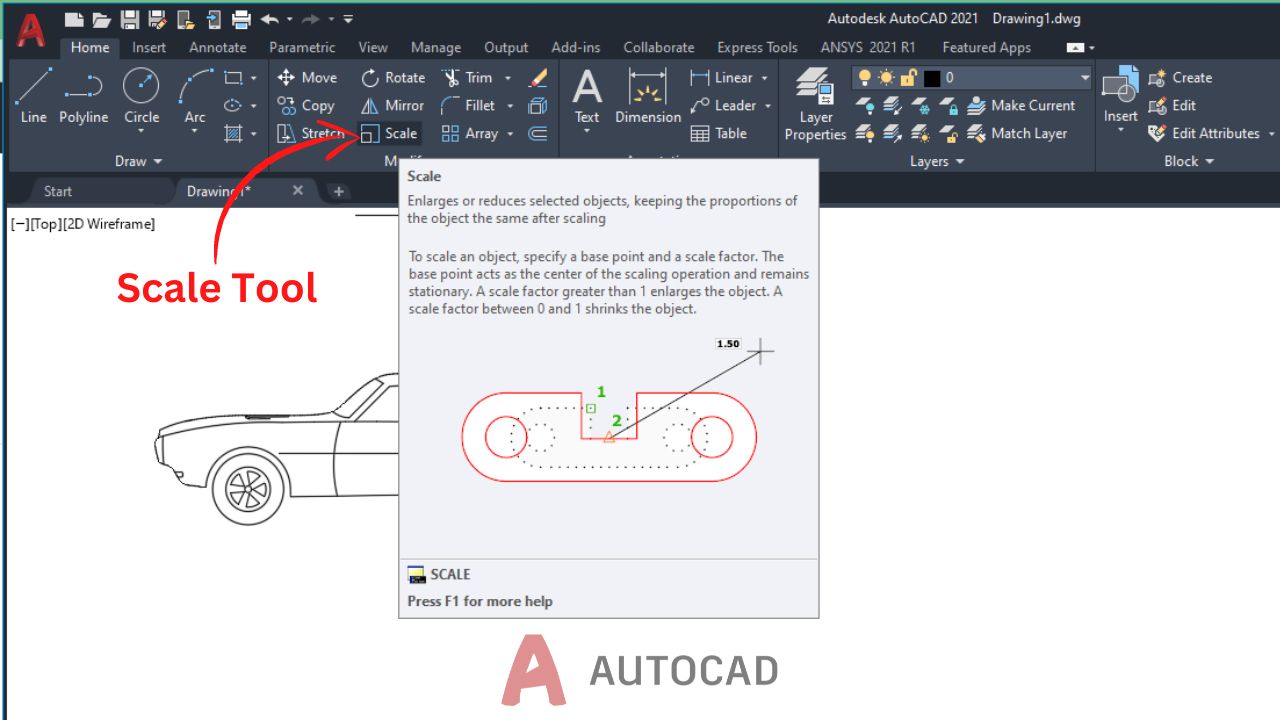The image size is (1280, 720).
Task: Select the Move tool
Action: [x=307, y=77]
